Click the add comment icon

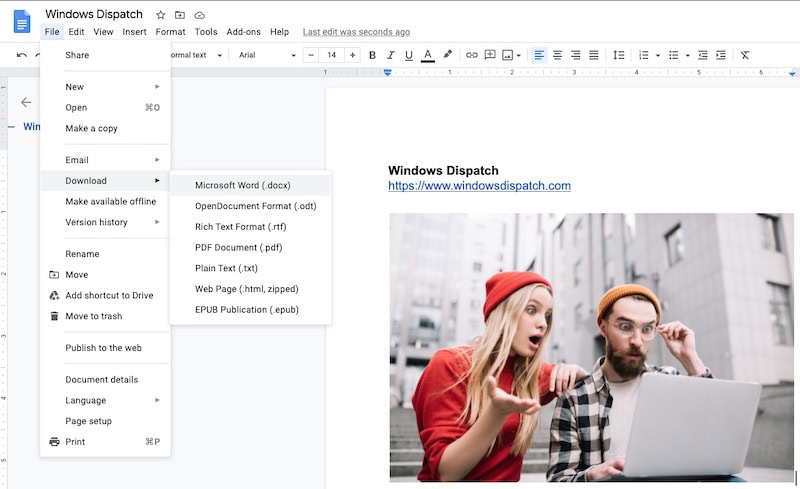490,55
